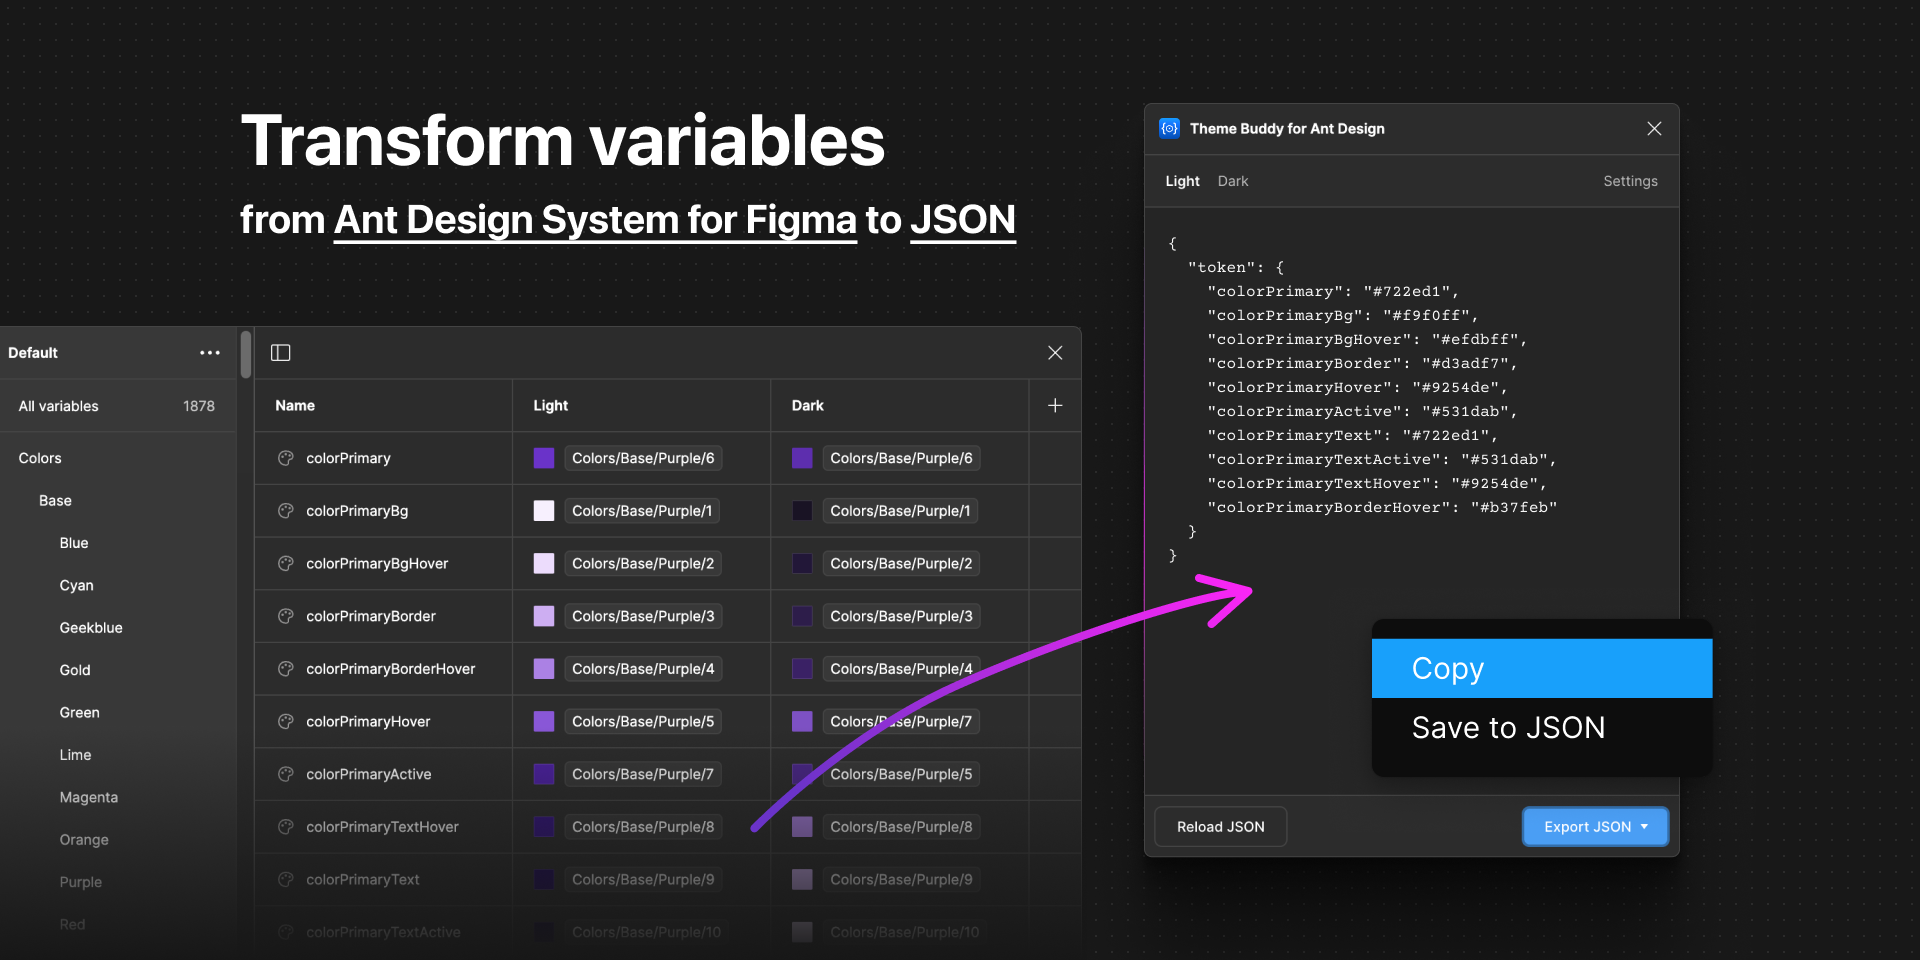The image size is (1920, 960).
Task: Click the globe icon beside colorPrimaryBorder
Action: [284, 616]
